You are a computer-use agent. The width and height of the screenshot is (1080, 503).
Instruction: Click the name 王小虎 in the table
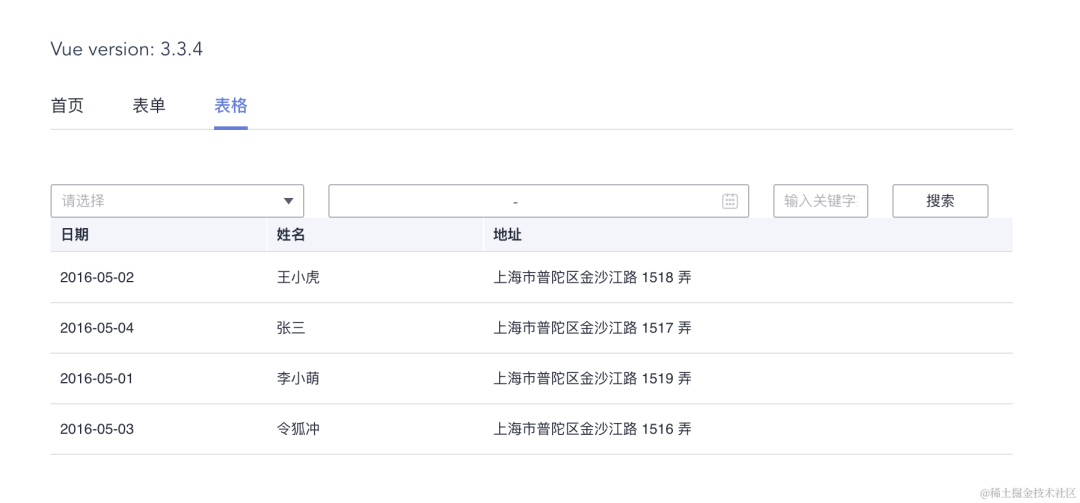point(298,278)
